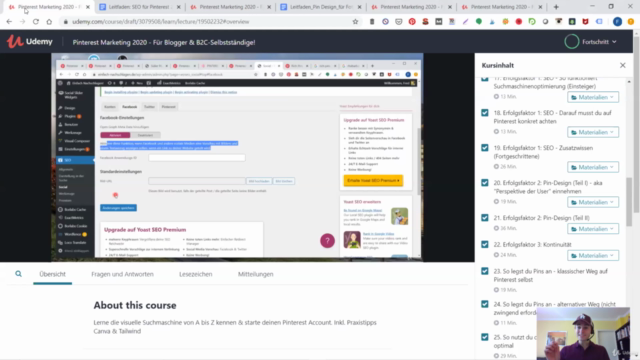Click the browser home icon

[49, 22]
